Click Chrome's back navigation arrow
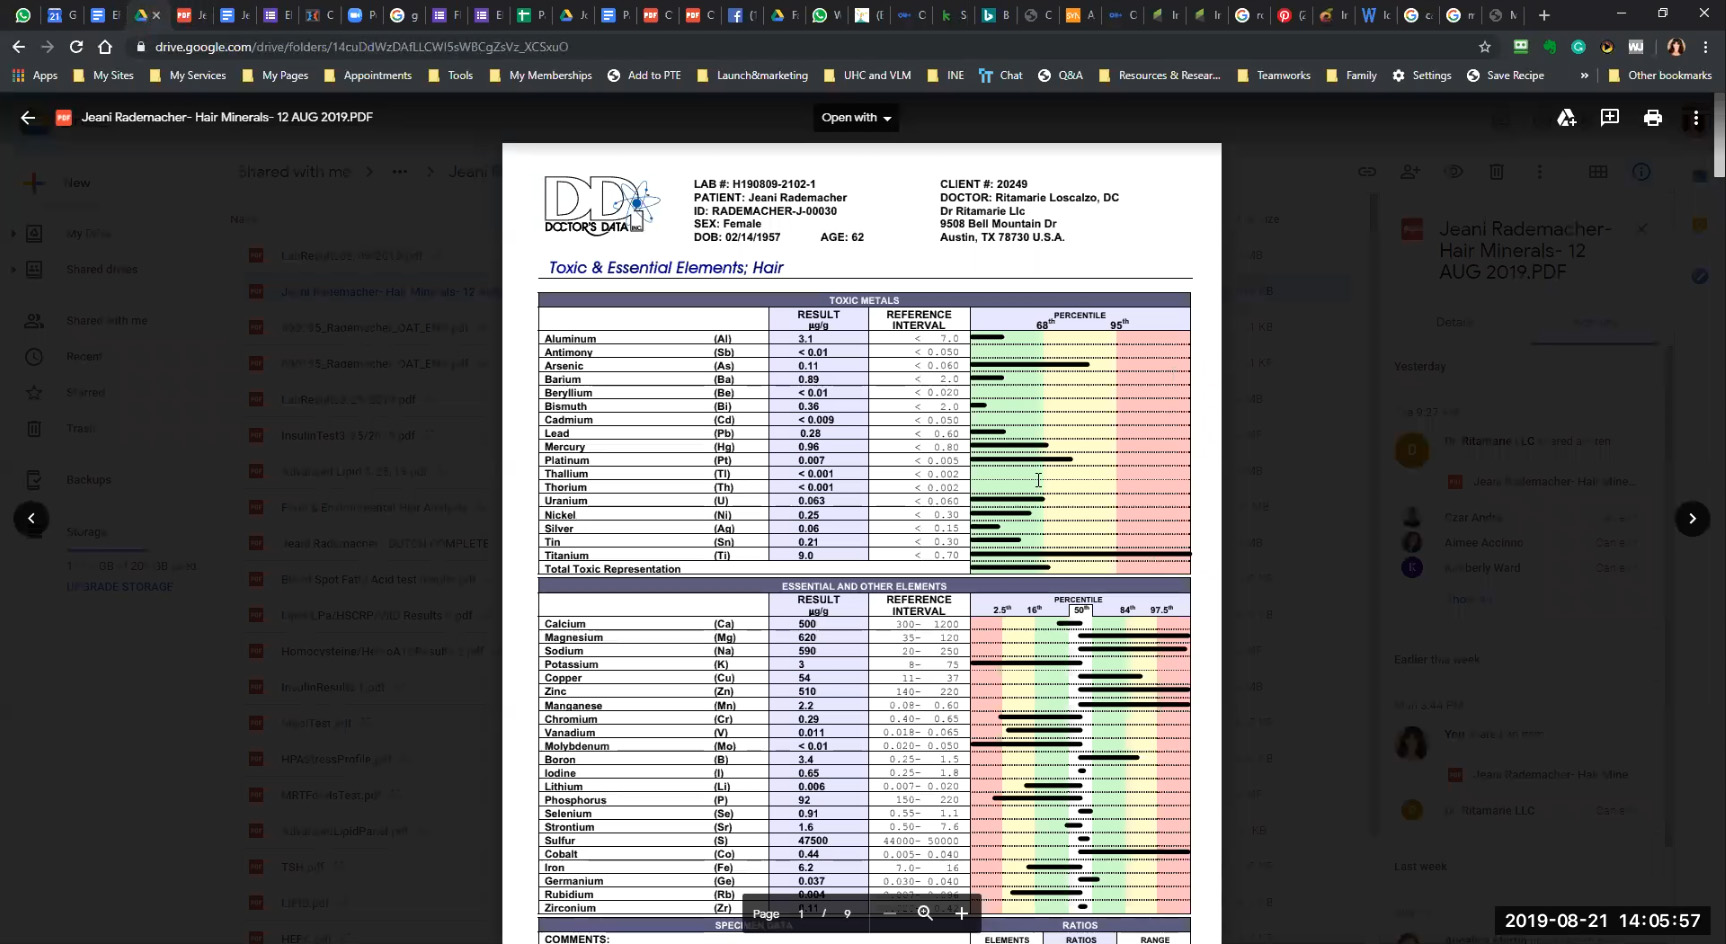Screen dimensions: 1726x944 [x=19, y=47]
